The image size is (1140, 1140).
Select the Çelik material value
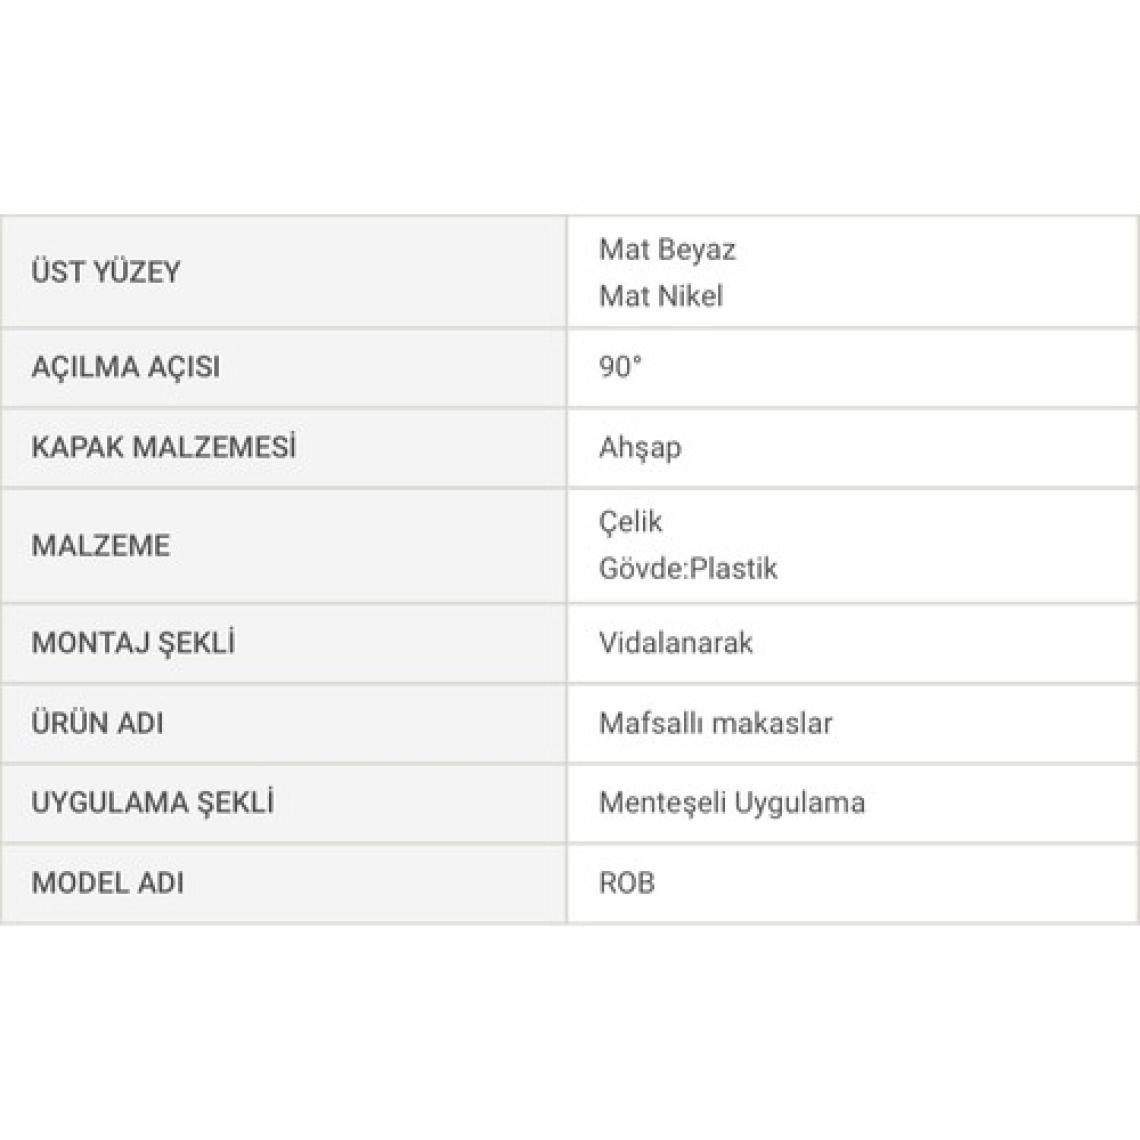630,522
